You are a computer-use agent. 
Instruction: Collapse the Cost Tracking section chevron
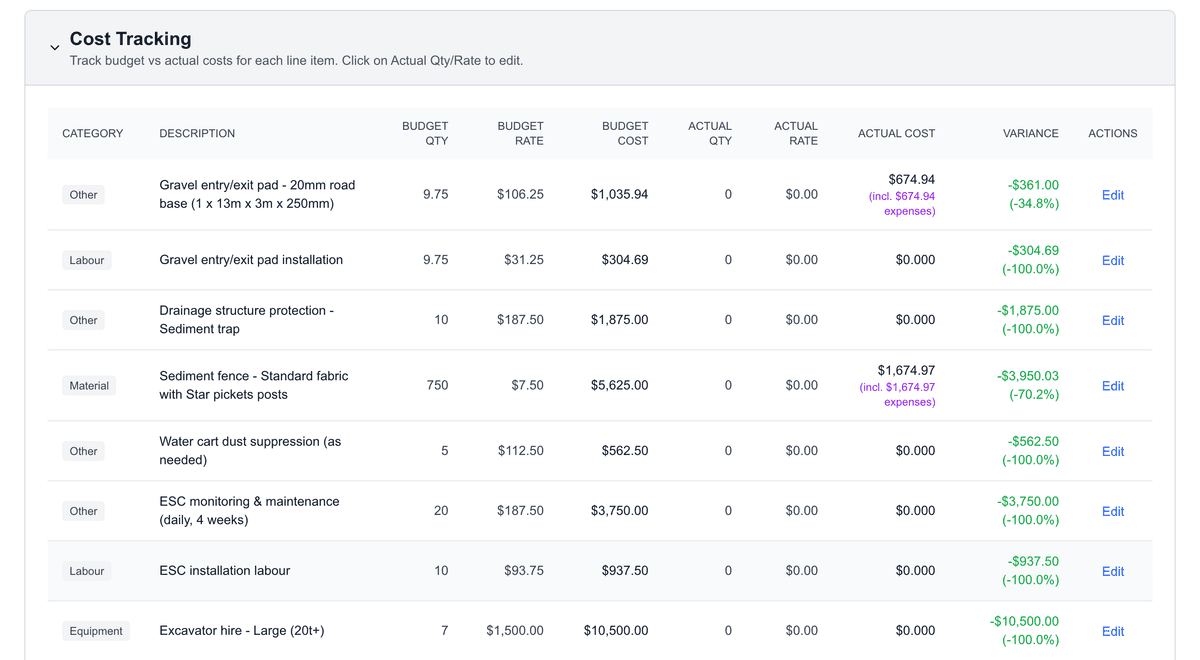coord(54,48)
